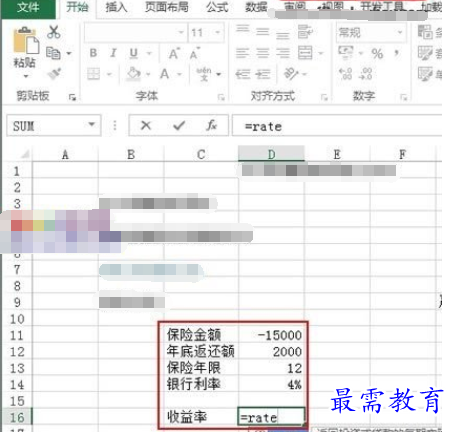Image resolution: width=452 pixels, height=432 pixels.
Task: Open clipboard group dialog launcher
Action: coord(72,97)
